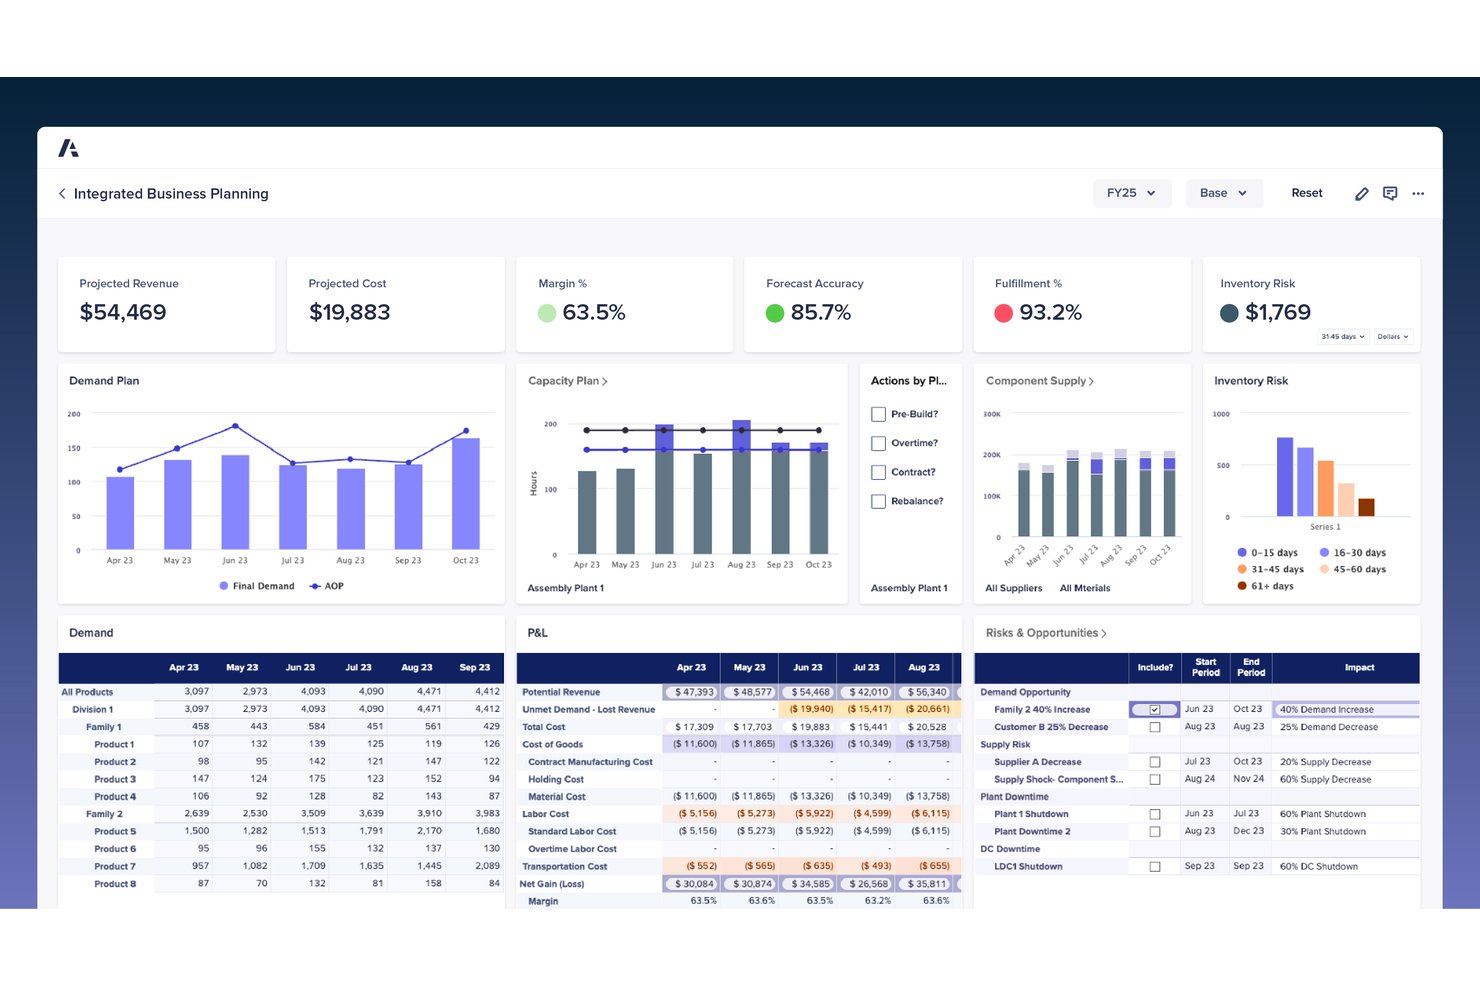Open the edit pencil icon

[1361, 194]
